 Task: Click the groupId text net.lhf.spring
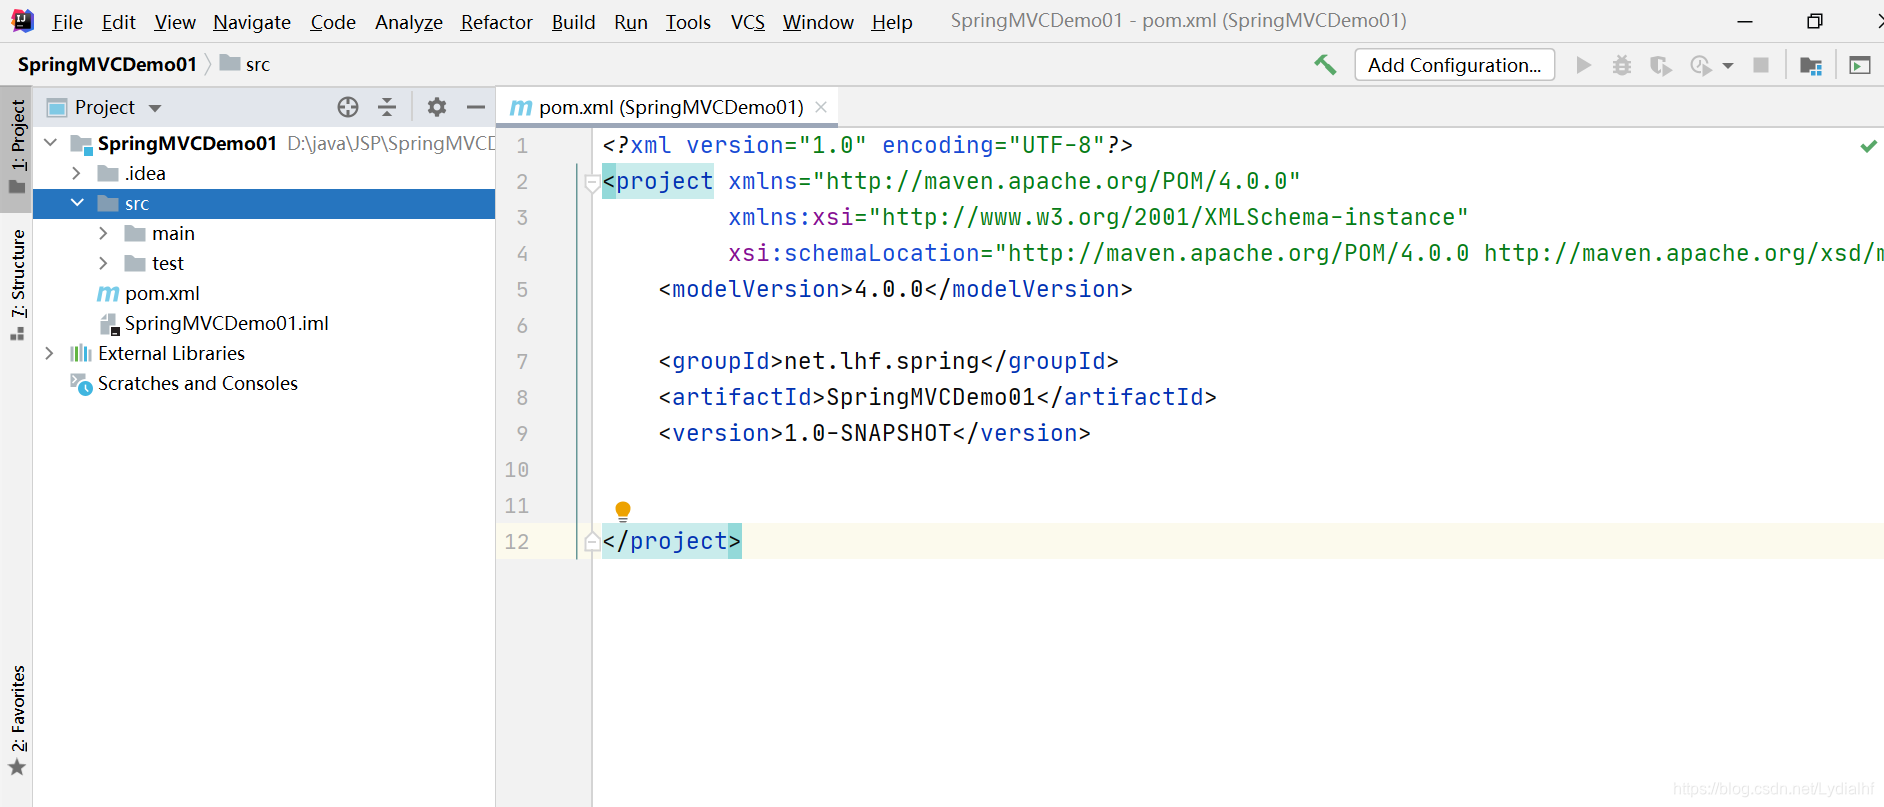point(880,361)
